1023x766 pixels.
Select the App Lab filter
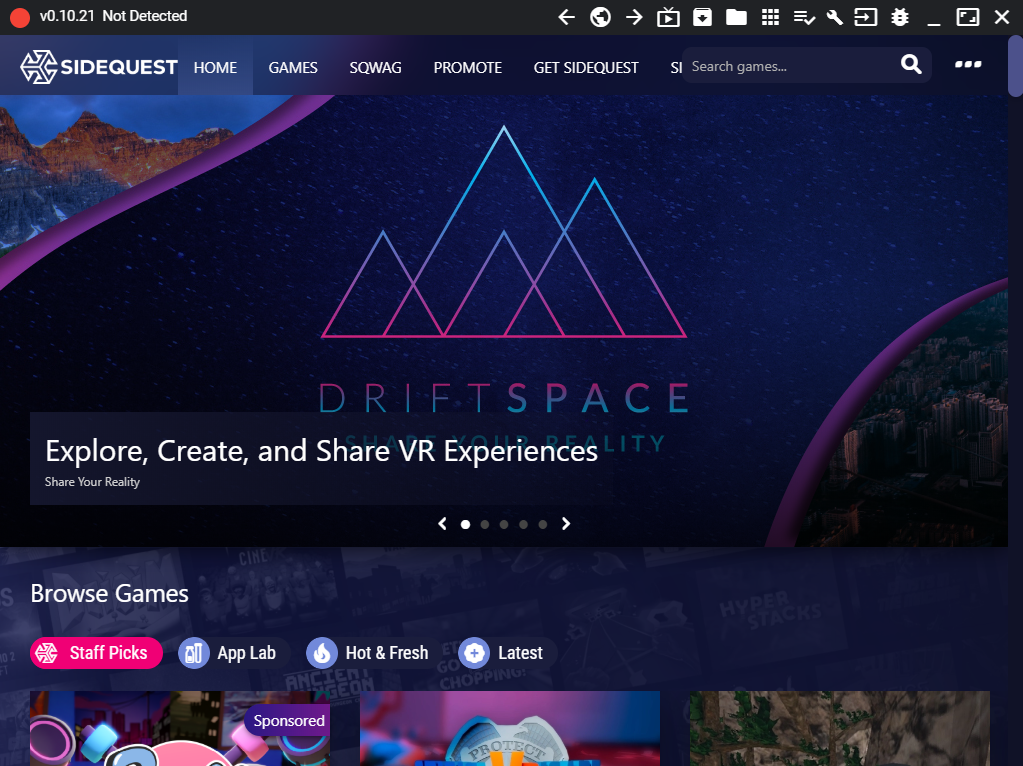pyautogui.click(x=234, y=652)
